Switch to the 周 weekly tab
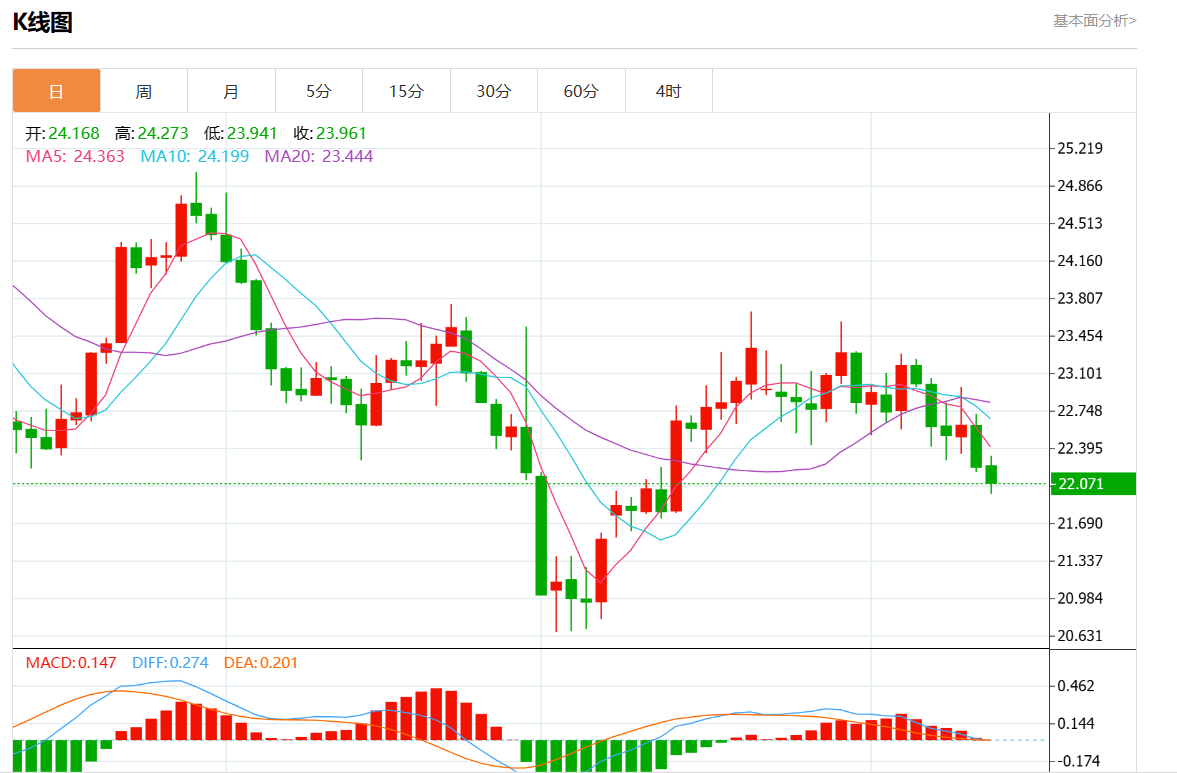The width and height of the screenshot is (1177, 773). pyautogui.click(x=143, y=91)
